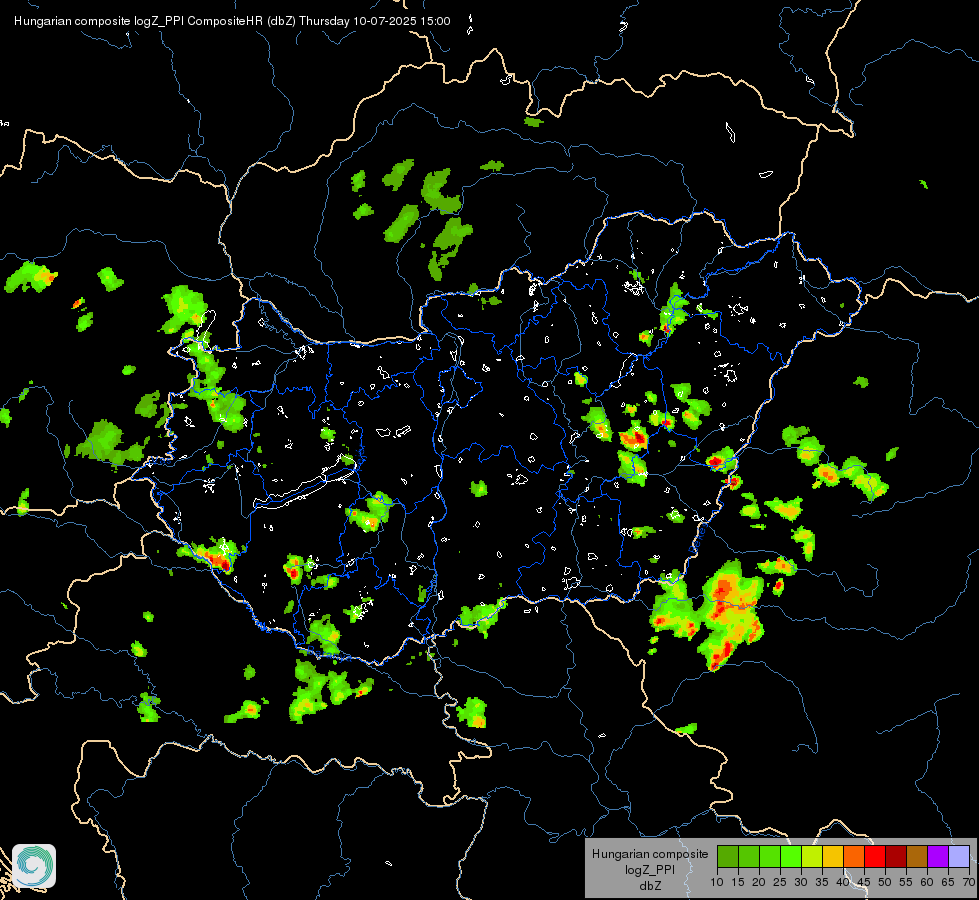Image resolution: width=979 pixels, height=900 pixels.
Task: Click the legend scale value 55
Action: pos(906,883)
